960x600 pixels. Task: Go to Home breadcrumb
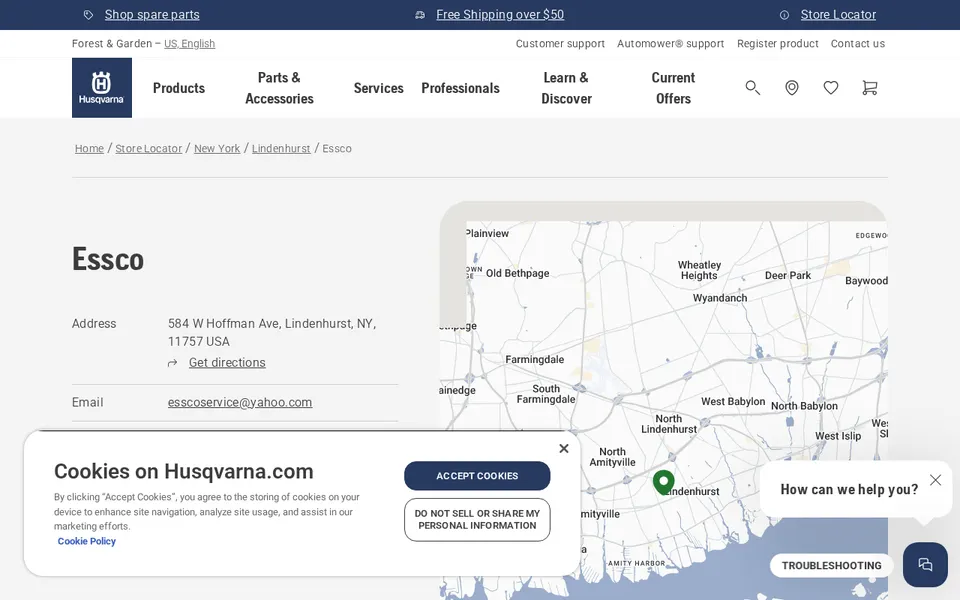tap(89, 149)
